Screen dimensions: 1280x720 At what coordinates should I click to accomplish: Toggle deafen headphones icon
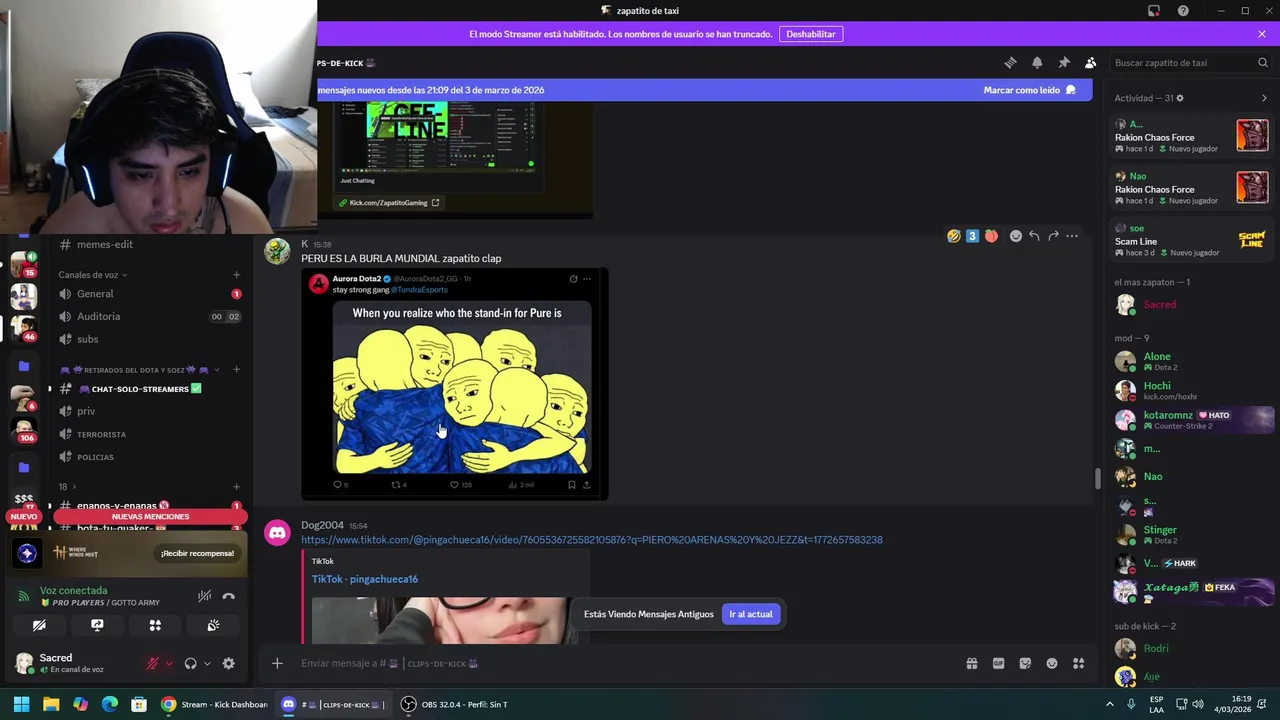click(191, 663)
